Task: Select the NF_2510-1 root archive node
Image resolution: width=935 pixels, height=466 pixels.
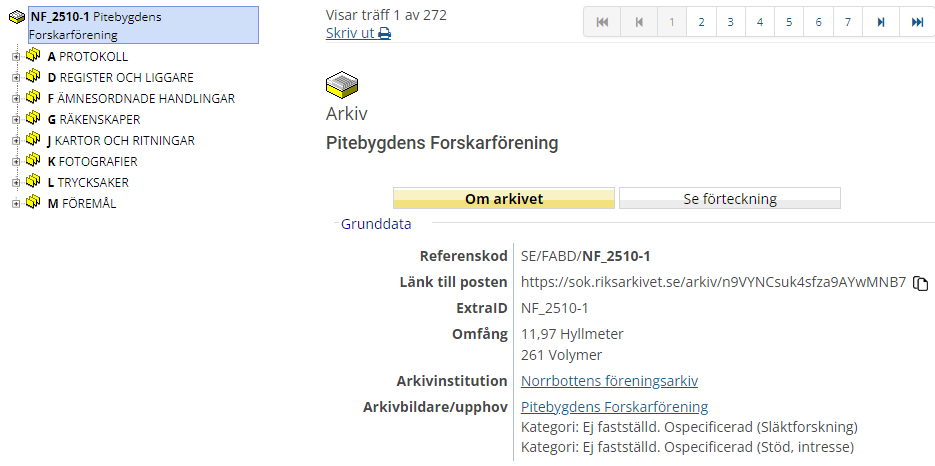Action: click(x=95, y=25)
